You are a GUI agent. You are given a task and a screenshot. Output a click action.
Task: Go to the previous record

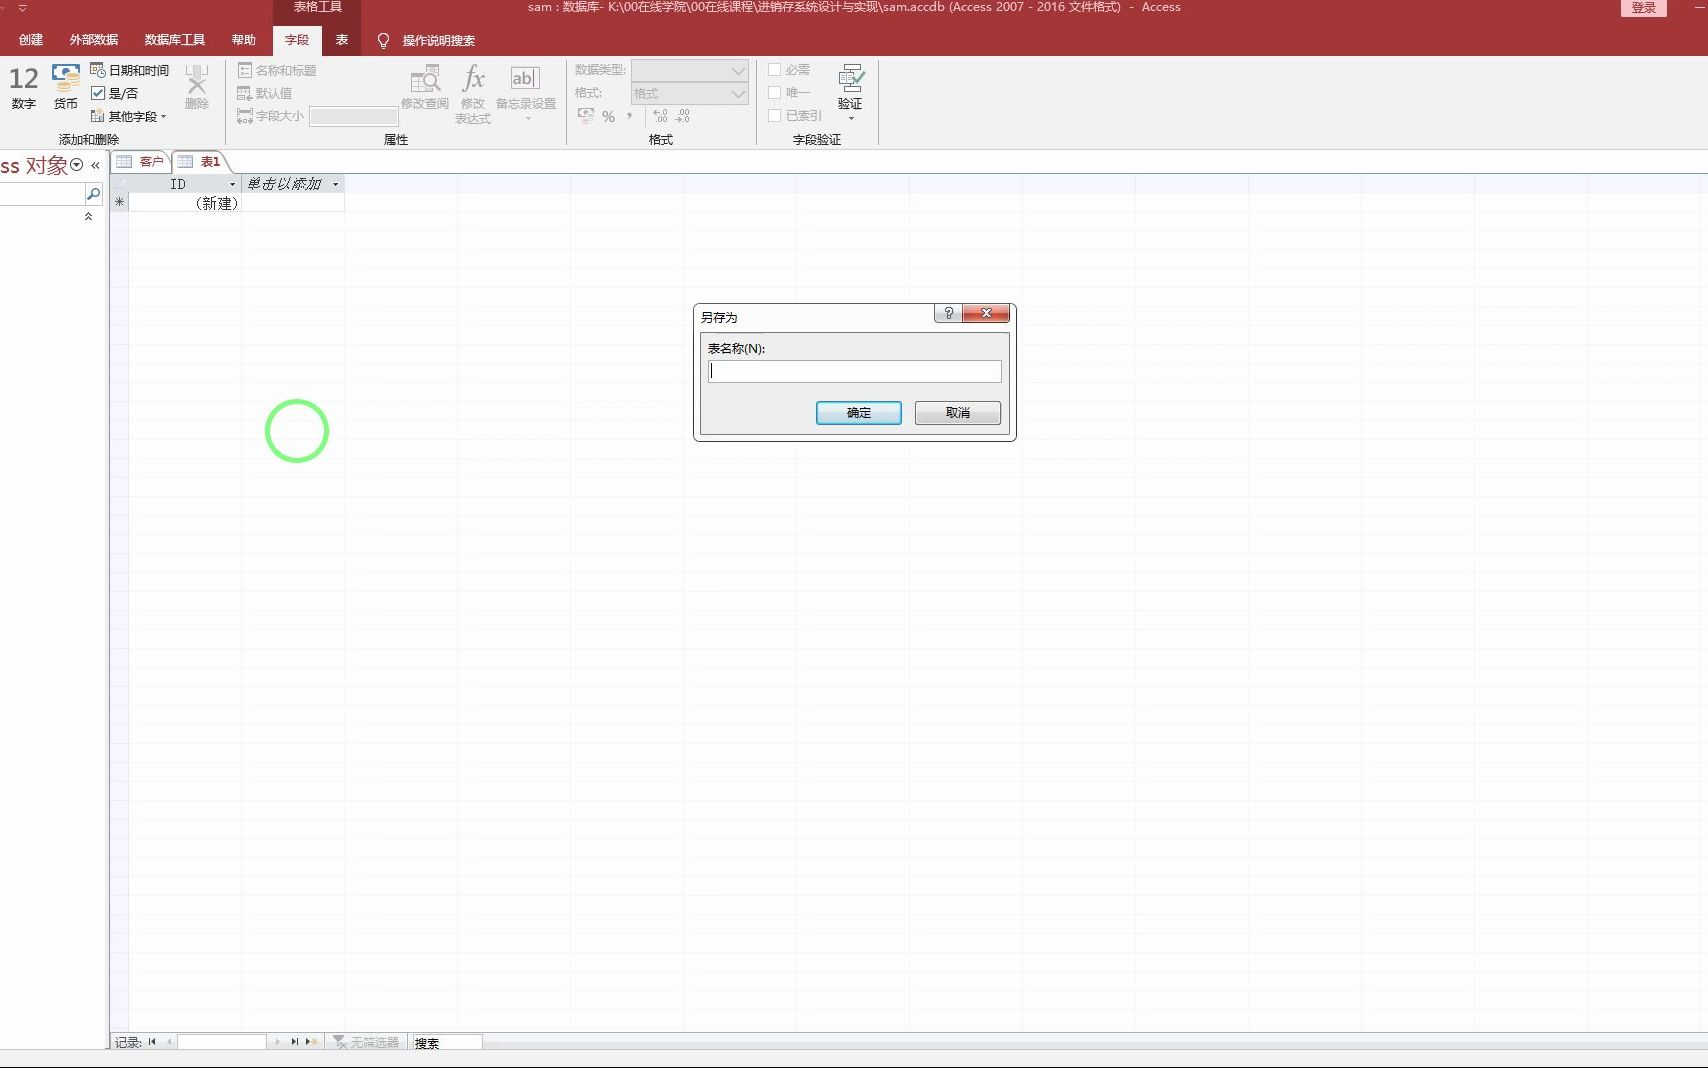coord(169,1042)
